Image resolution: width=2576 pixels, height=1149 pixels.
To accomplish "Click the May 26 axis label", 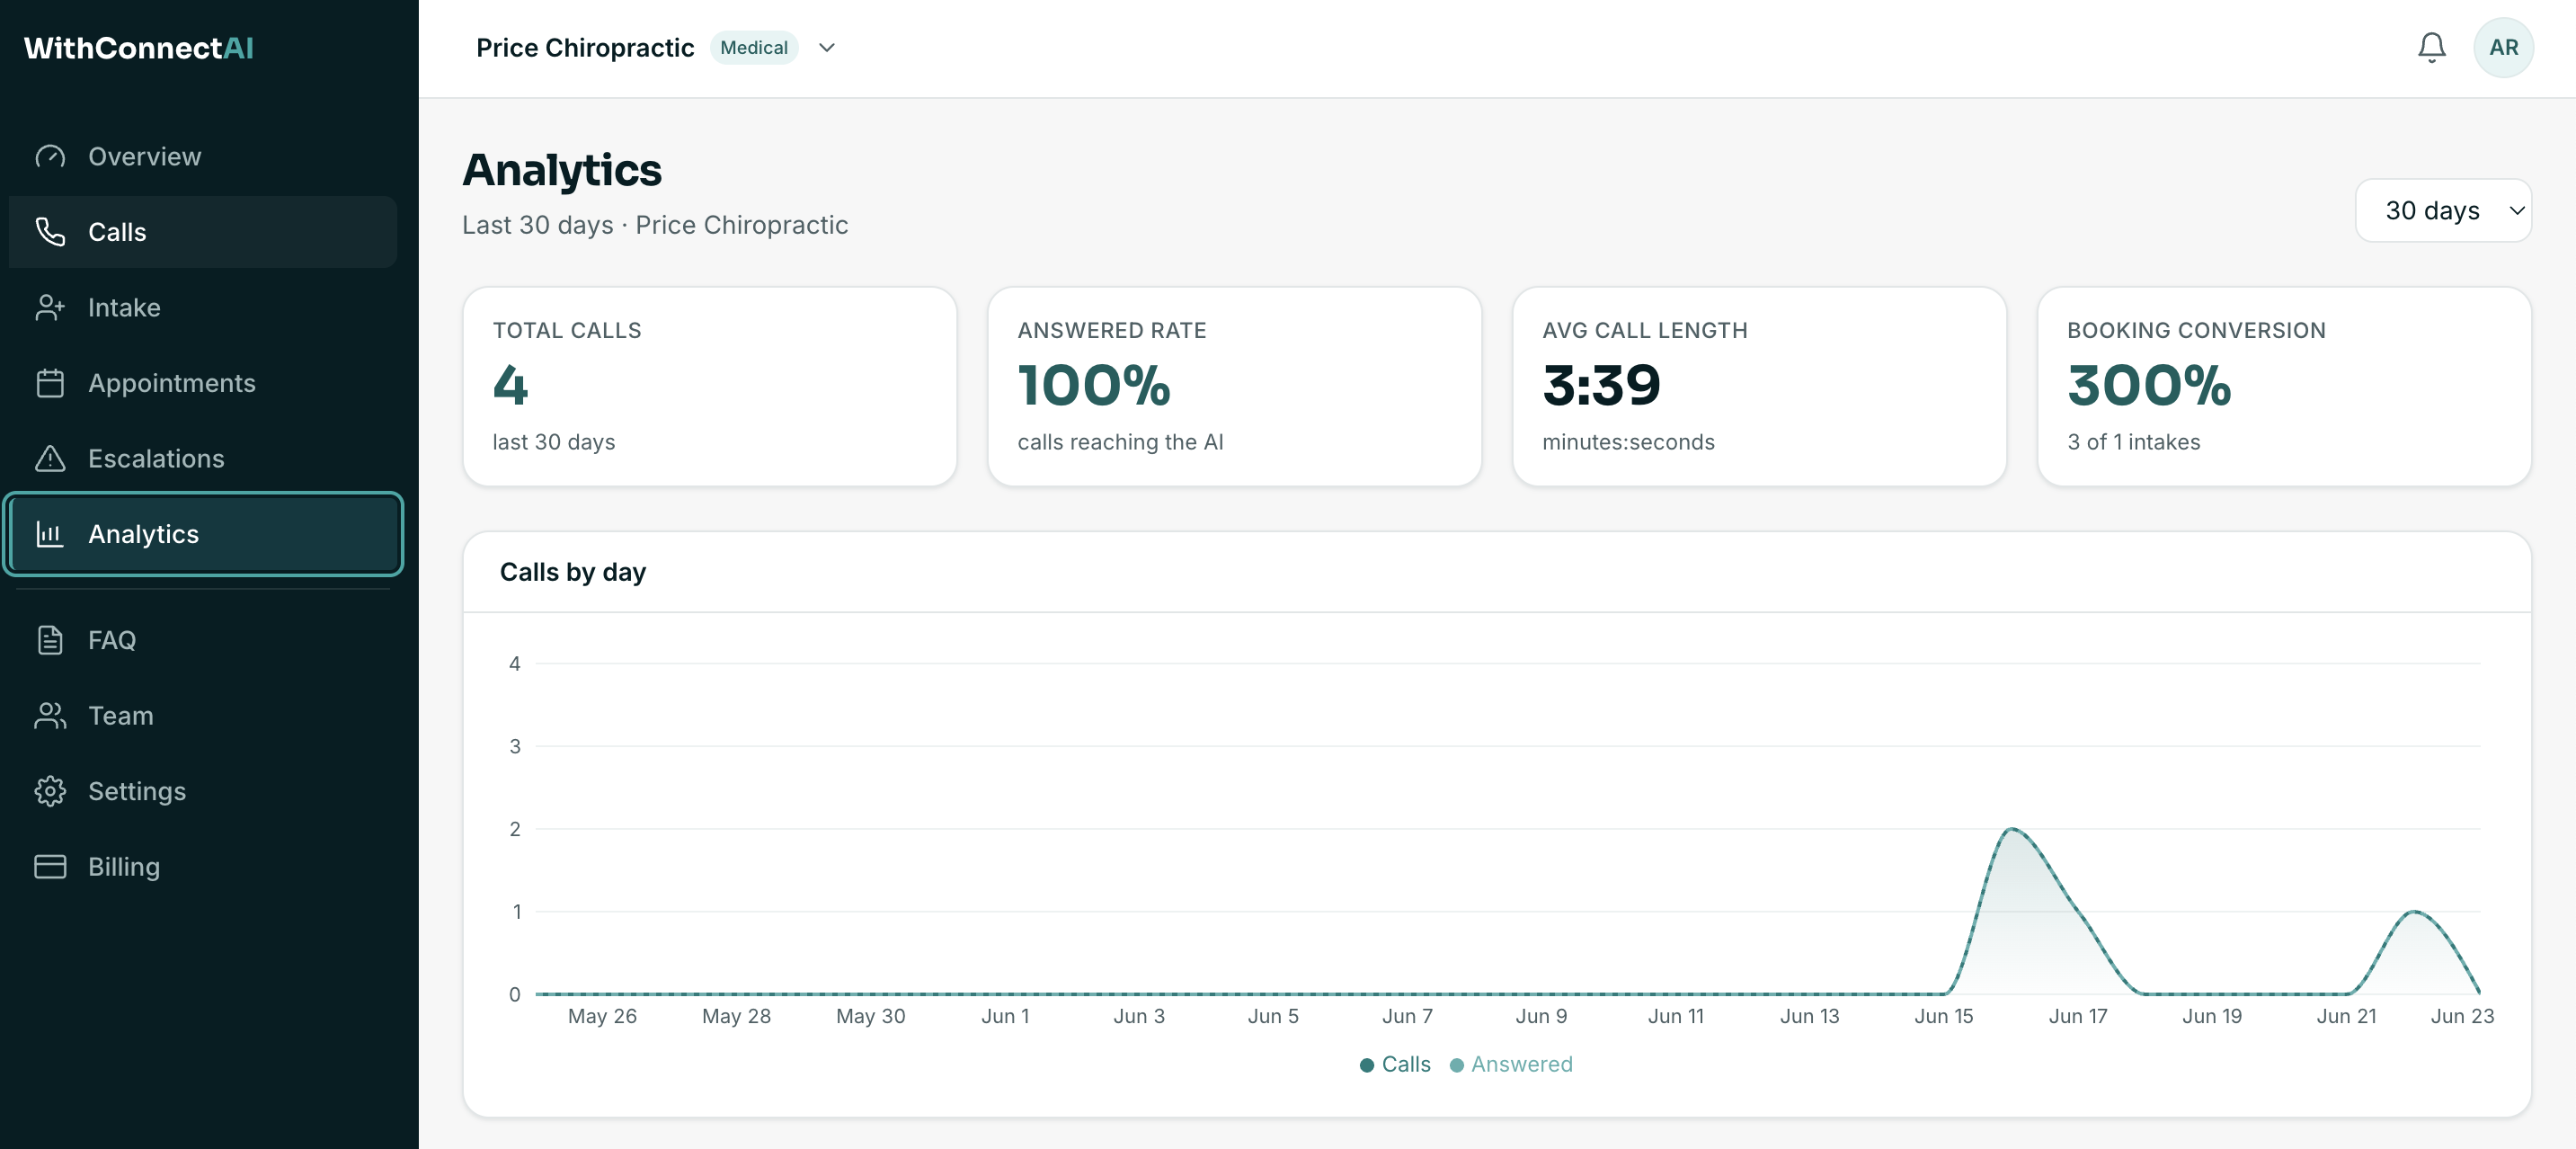I will 602,1016.
